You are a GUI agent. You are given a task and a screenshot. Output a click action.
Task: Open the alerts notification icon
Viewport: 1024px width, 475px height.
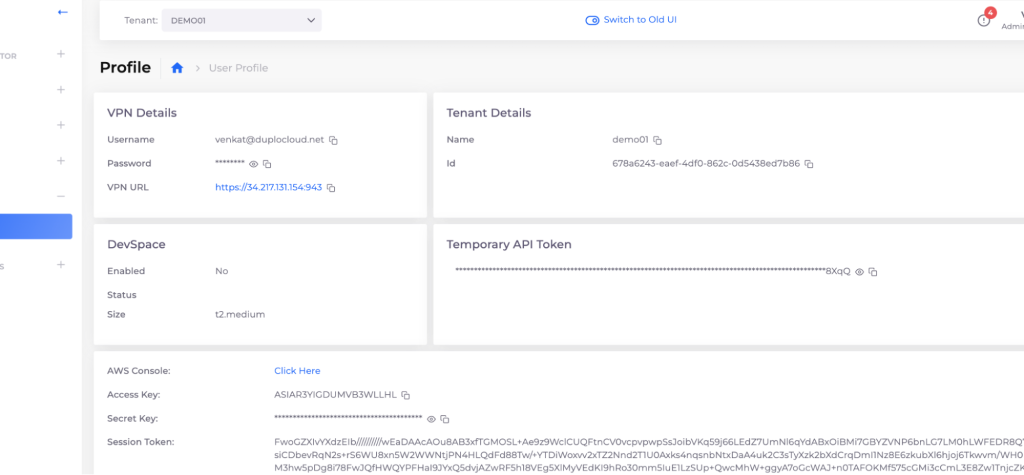[984, 20]
